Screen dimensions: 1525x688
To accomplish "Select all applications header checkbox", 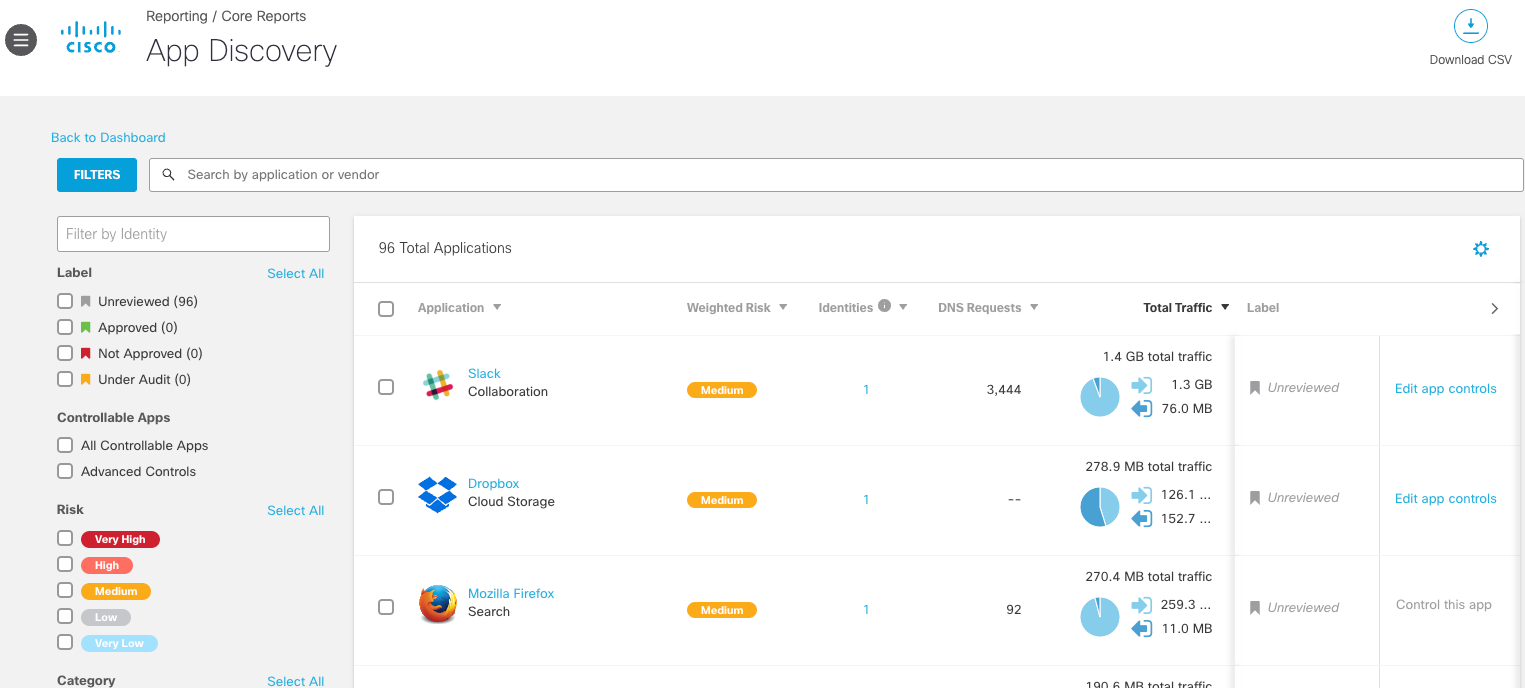I will [x=386, y=309].
